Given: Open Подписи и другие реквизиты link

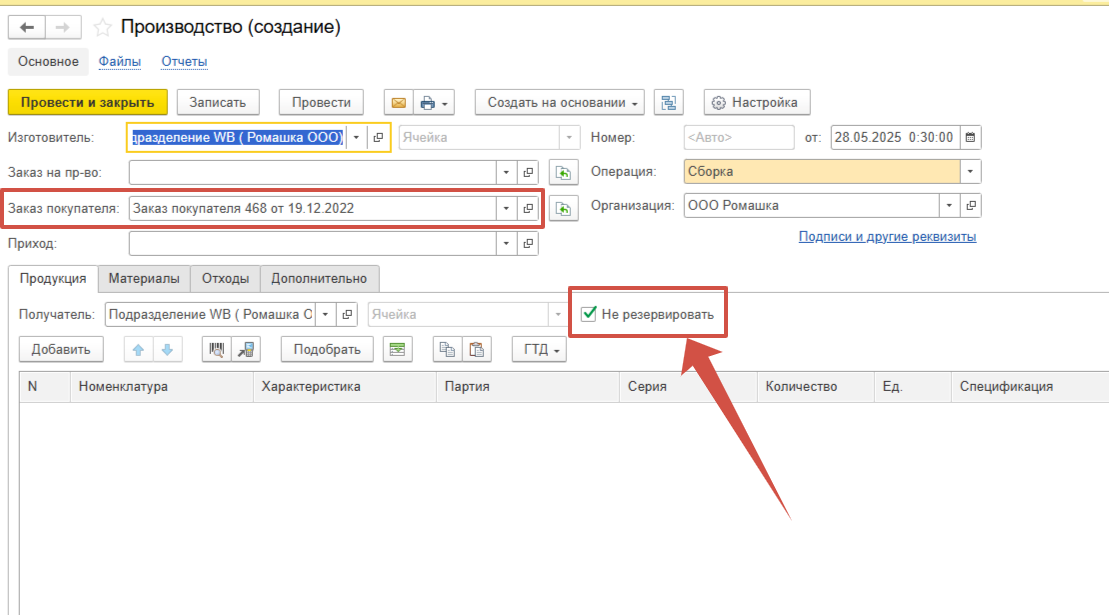Looking at the screenshot, I should (x=887, y=237).
